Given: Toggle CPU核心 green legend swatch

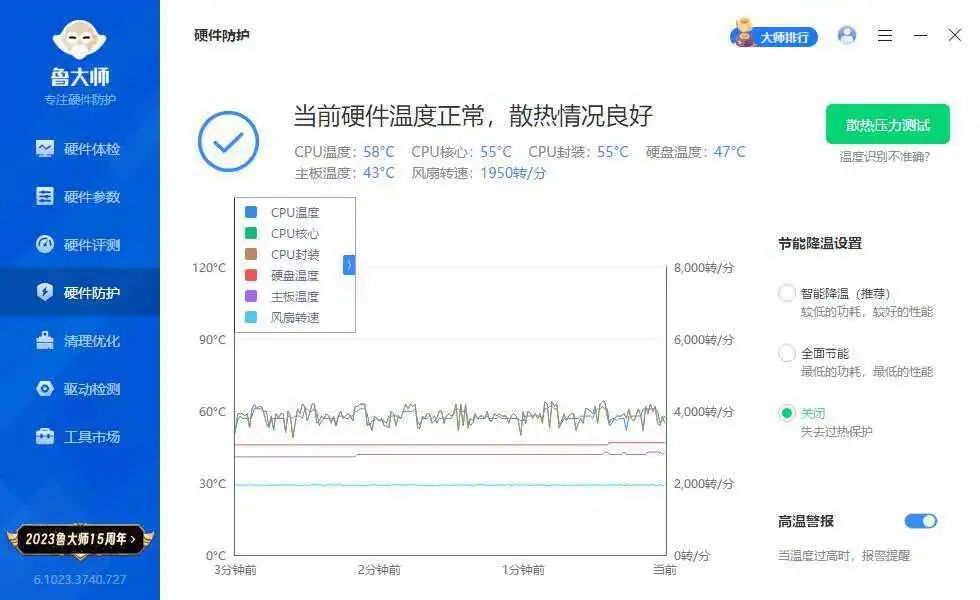Looking at the screenshot, I should point(251,233).
